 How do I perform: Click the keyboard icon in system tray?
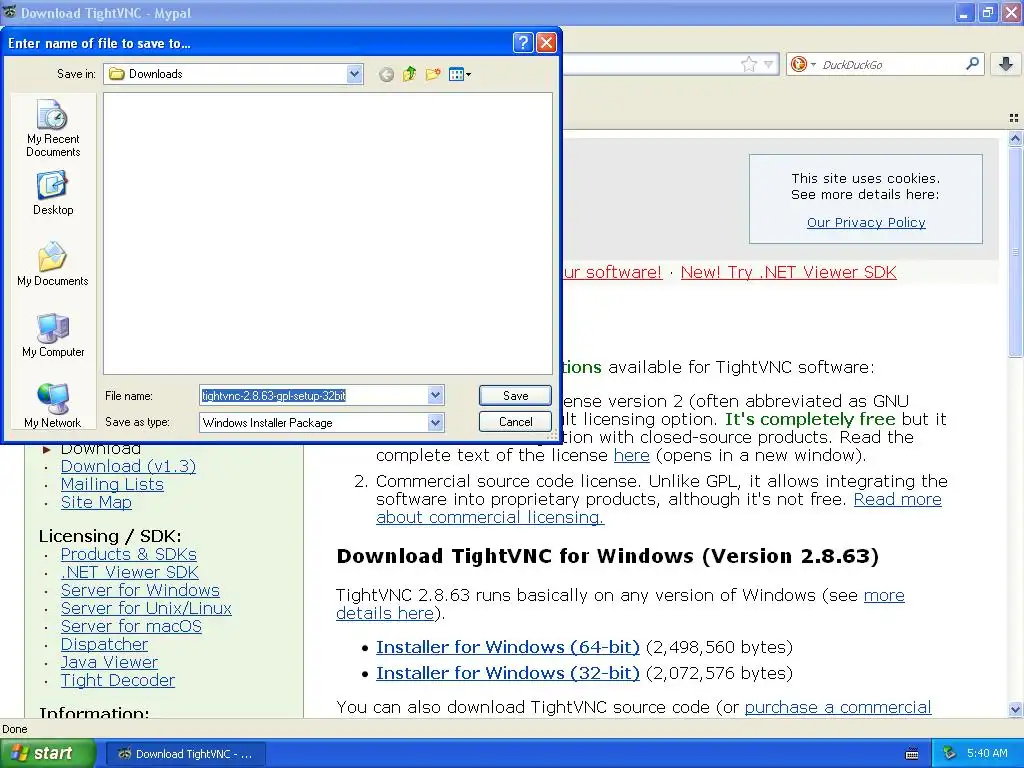[x=912, y=754]
